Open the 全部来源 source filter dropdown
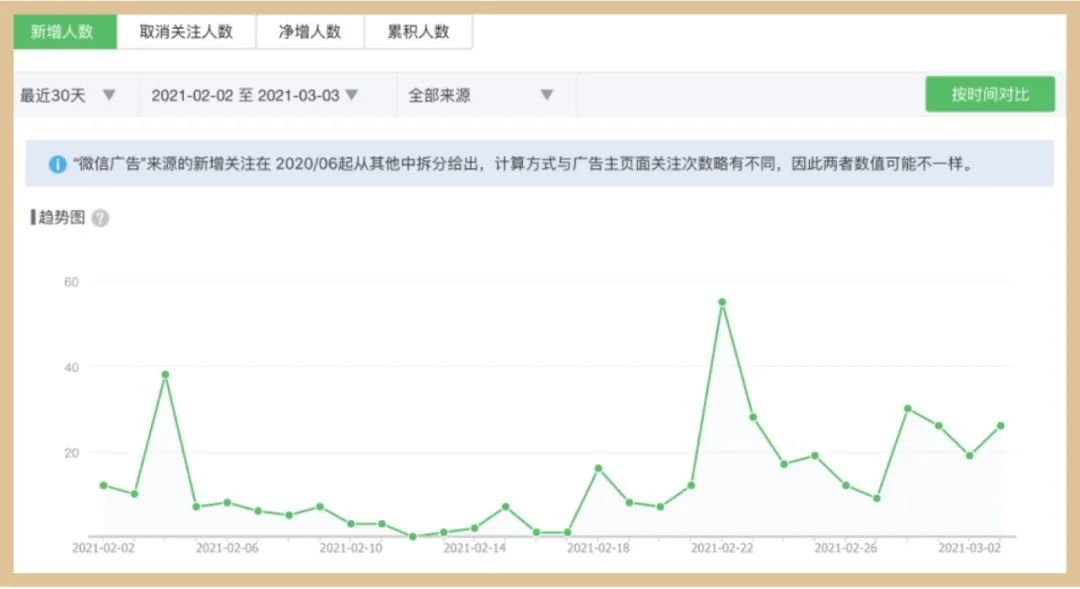This screenshot has width=1080, height=589. coord(475,94)
